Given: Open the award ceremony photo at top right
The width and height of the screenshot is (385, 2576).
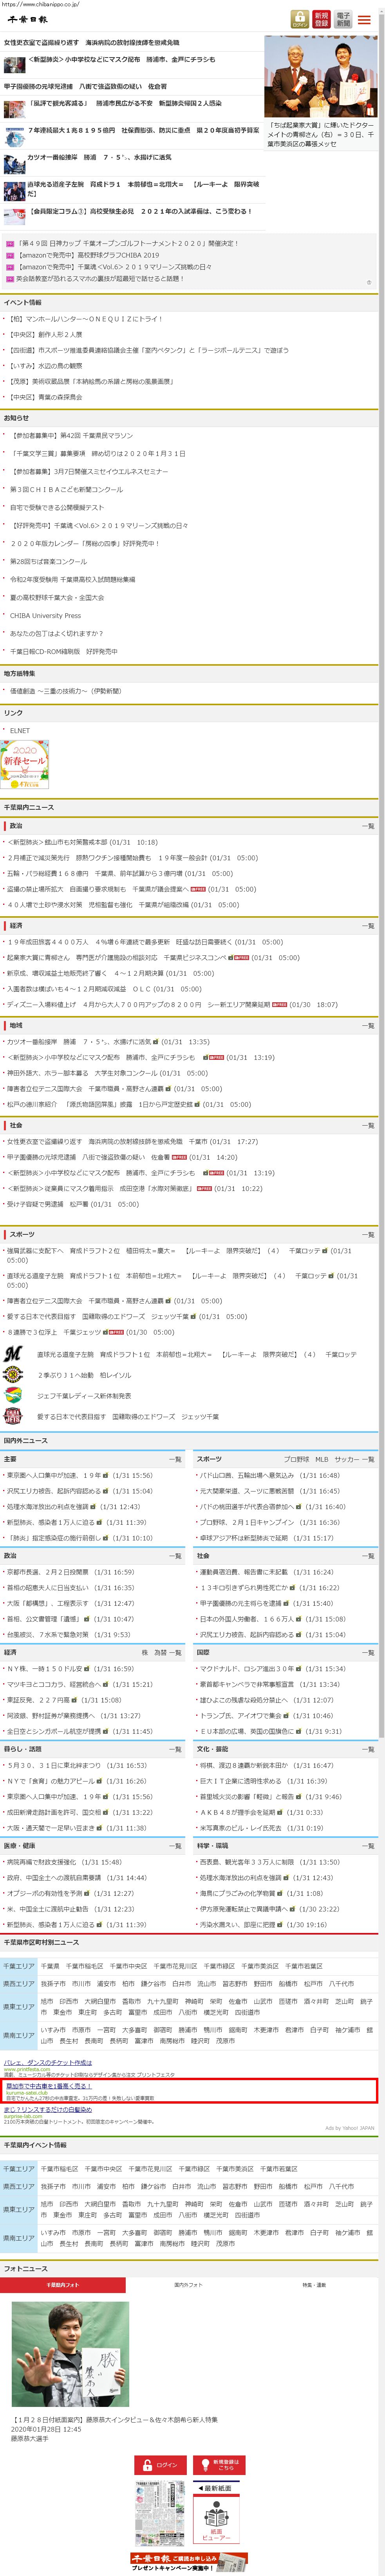Looking at the screenshot, I should (x=322, y=76).
